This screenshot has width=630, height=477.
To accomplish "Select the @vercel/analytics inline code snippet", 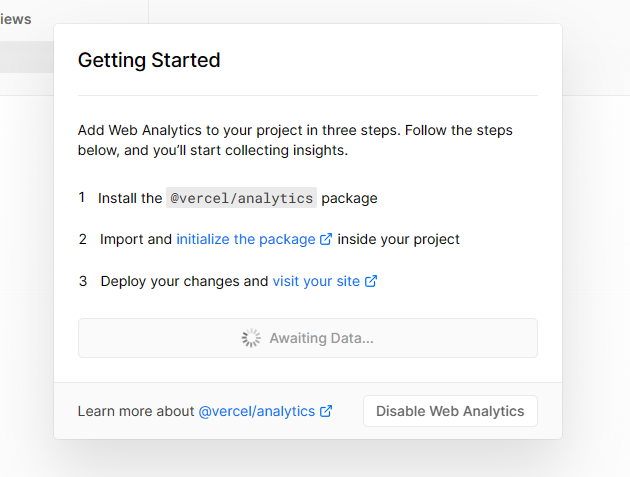I will [241, 198].
